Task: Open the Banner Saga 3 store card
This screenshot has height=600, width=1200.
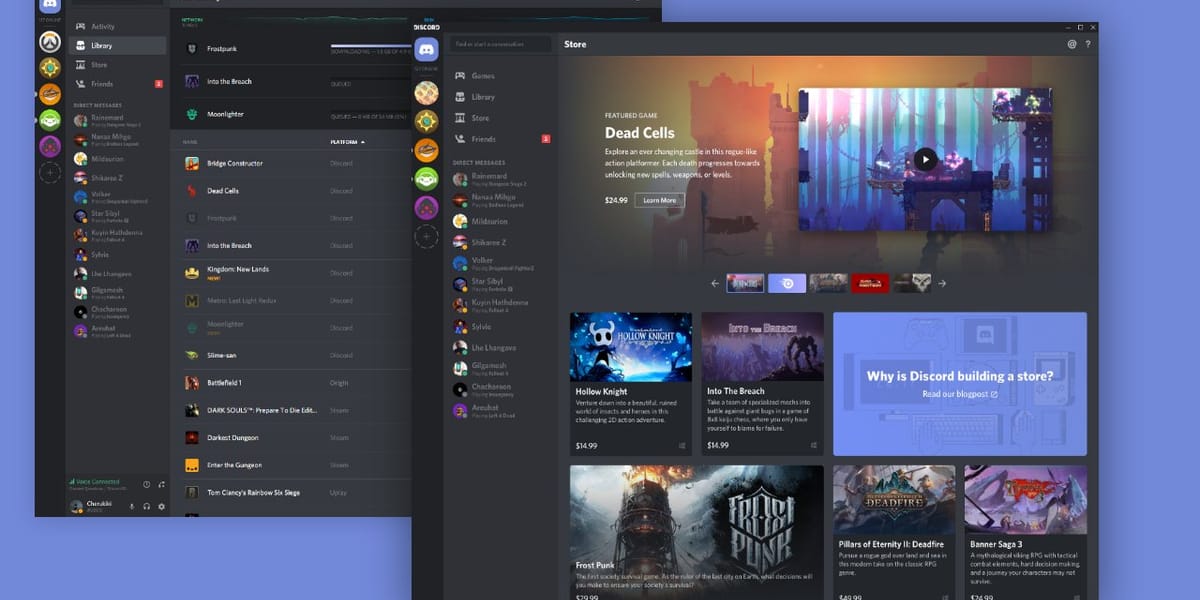Action: (x=1026, y=532)
